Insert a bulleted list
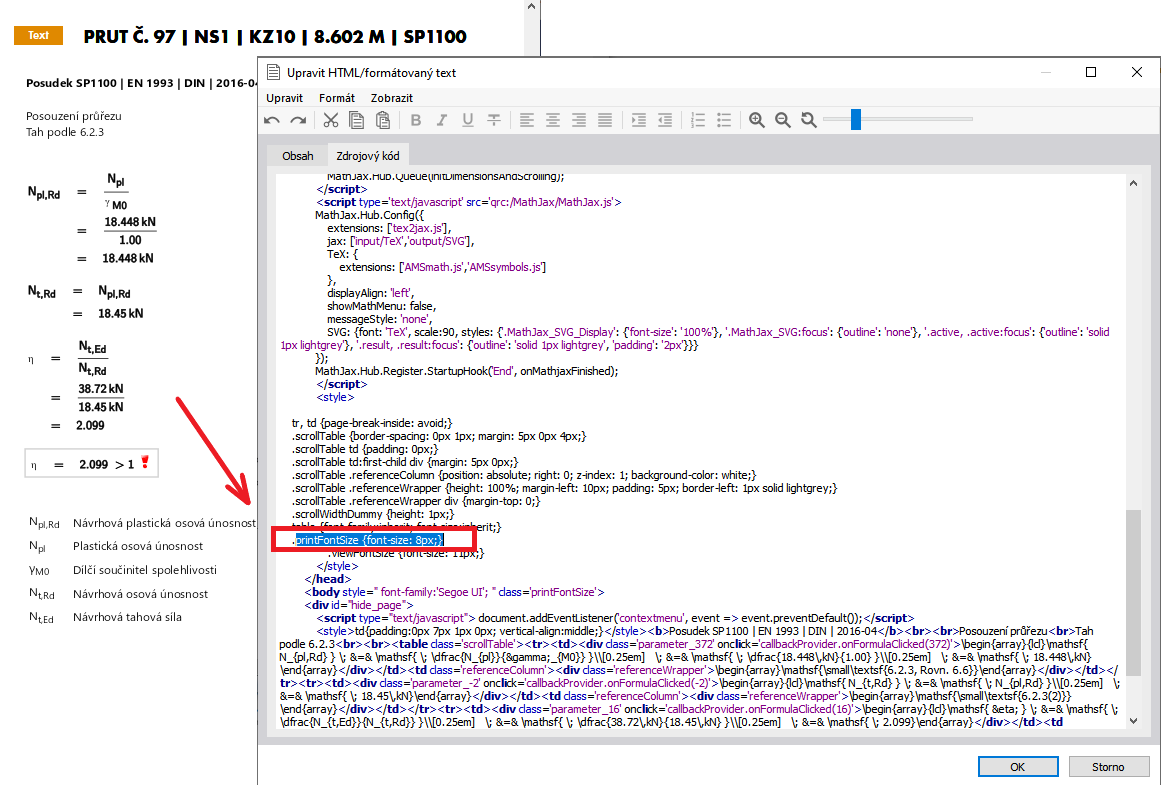 (724, 120)
